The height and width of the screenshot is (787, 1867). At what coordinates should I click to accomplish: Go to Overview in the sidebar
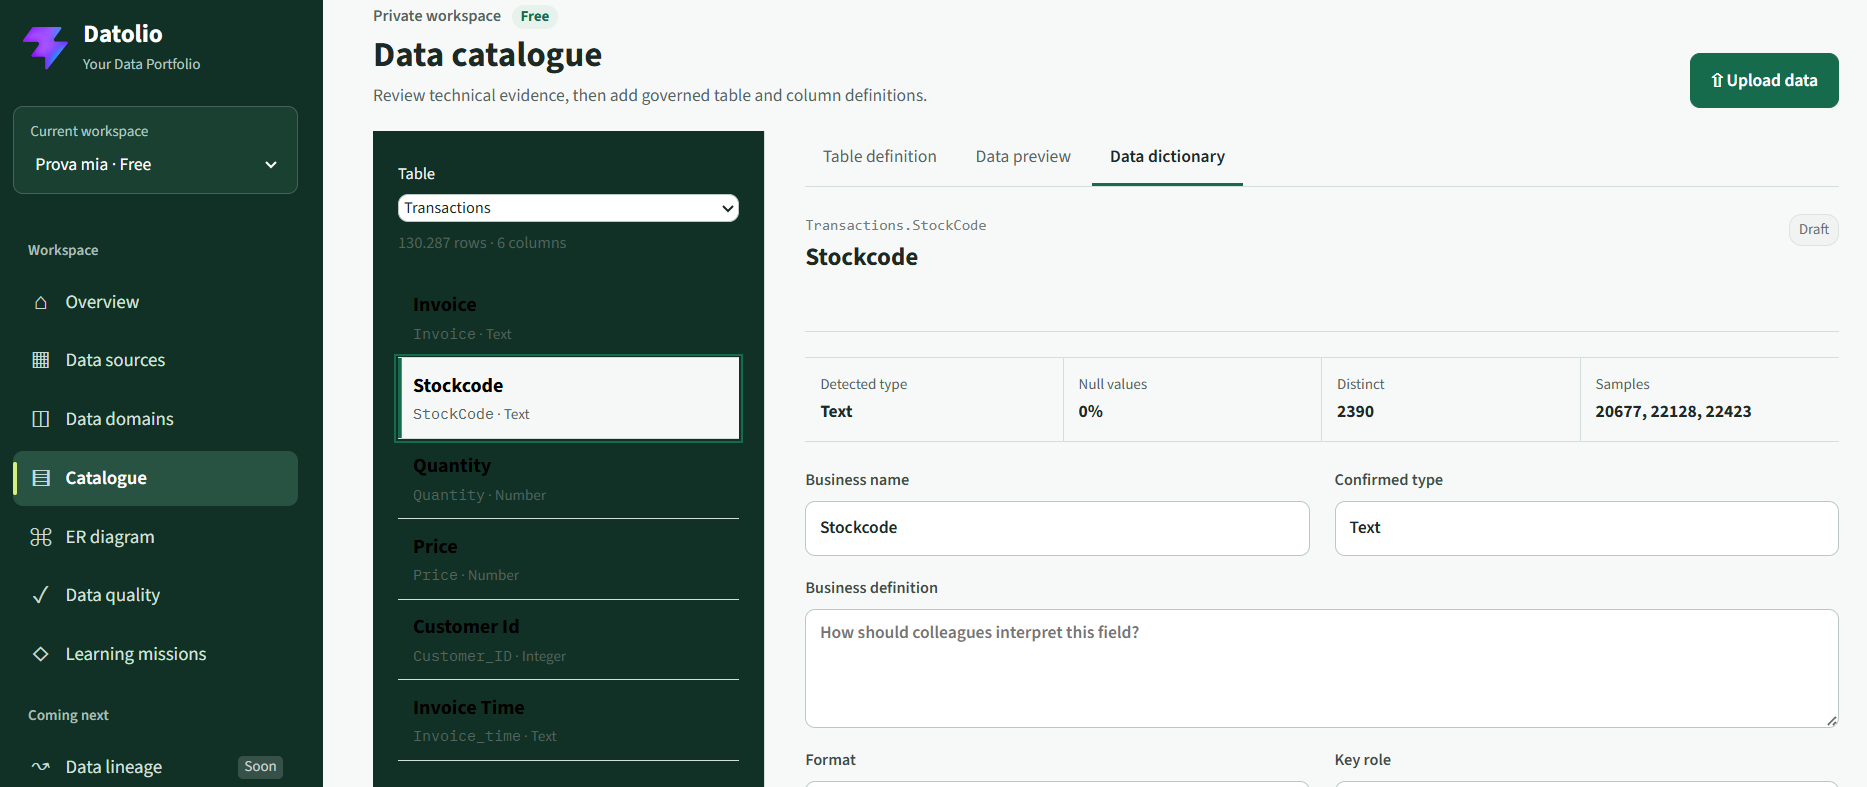coord(155,302)
